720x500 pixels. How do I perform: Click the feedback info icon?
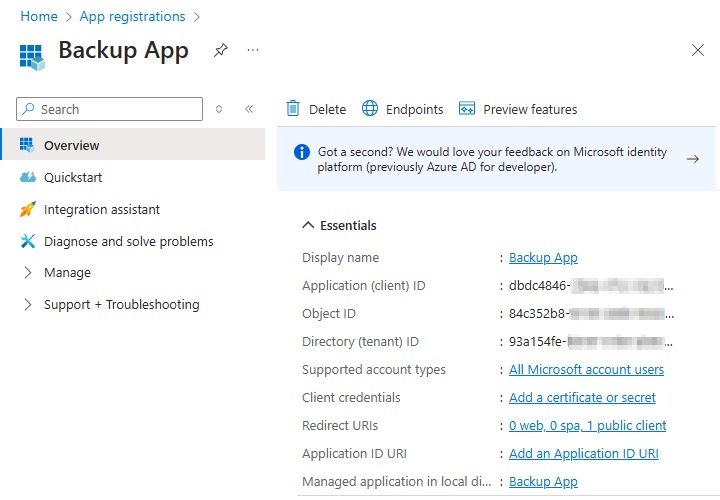coord(302,152)
